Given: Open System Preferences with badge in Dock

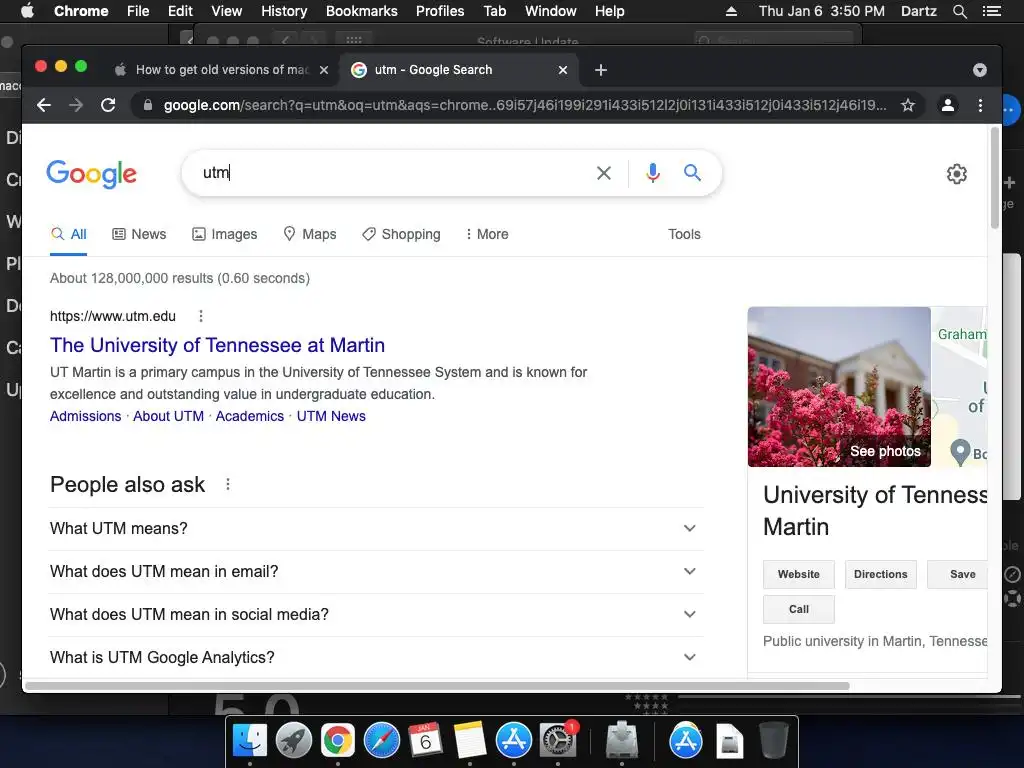Looking at the screenshot, I should 557,741.
